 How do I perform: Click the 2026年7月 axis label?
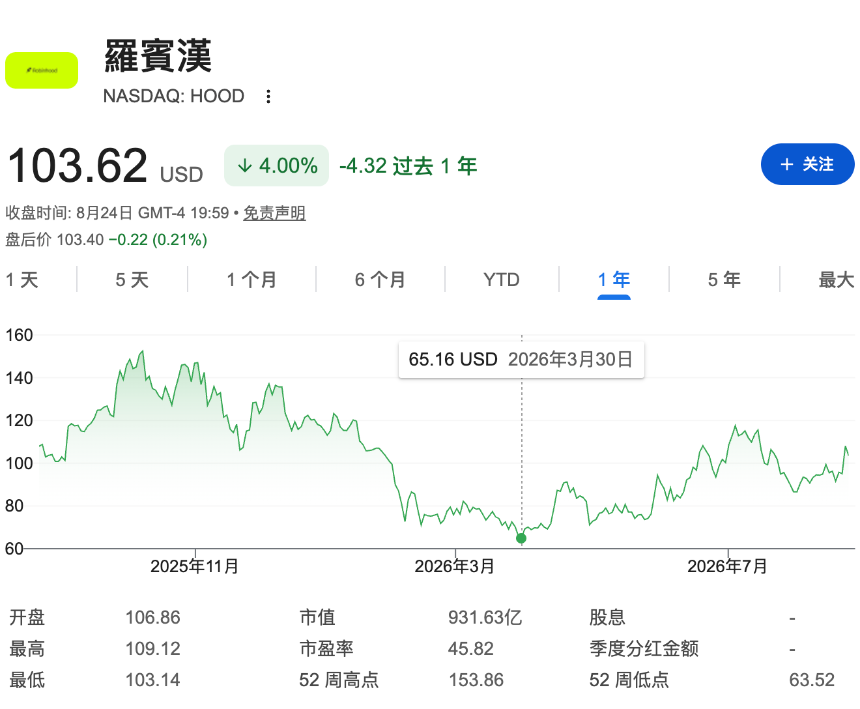click(727, 566)
